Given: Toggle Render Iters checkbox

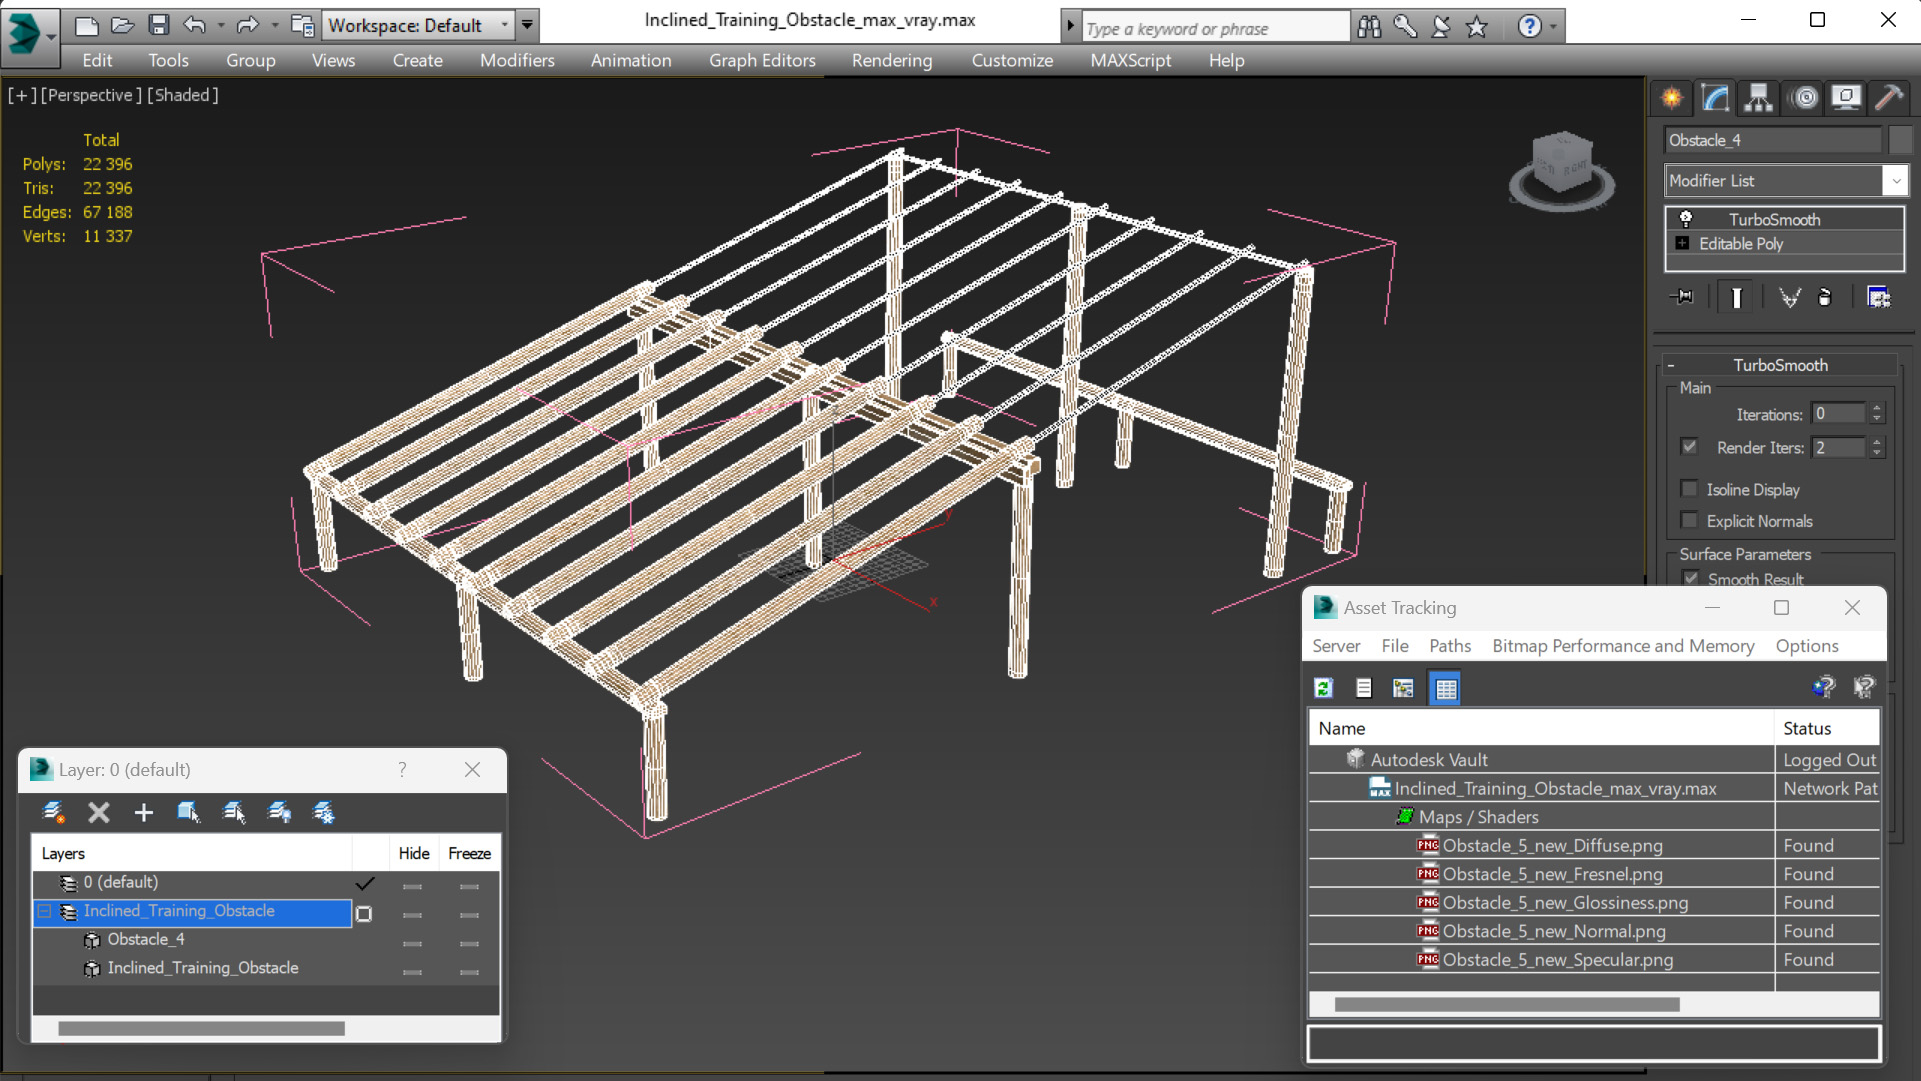Looking at the screenshot, I should coord(1689,447).
